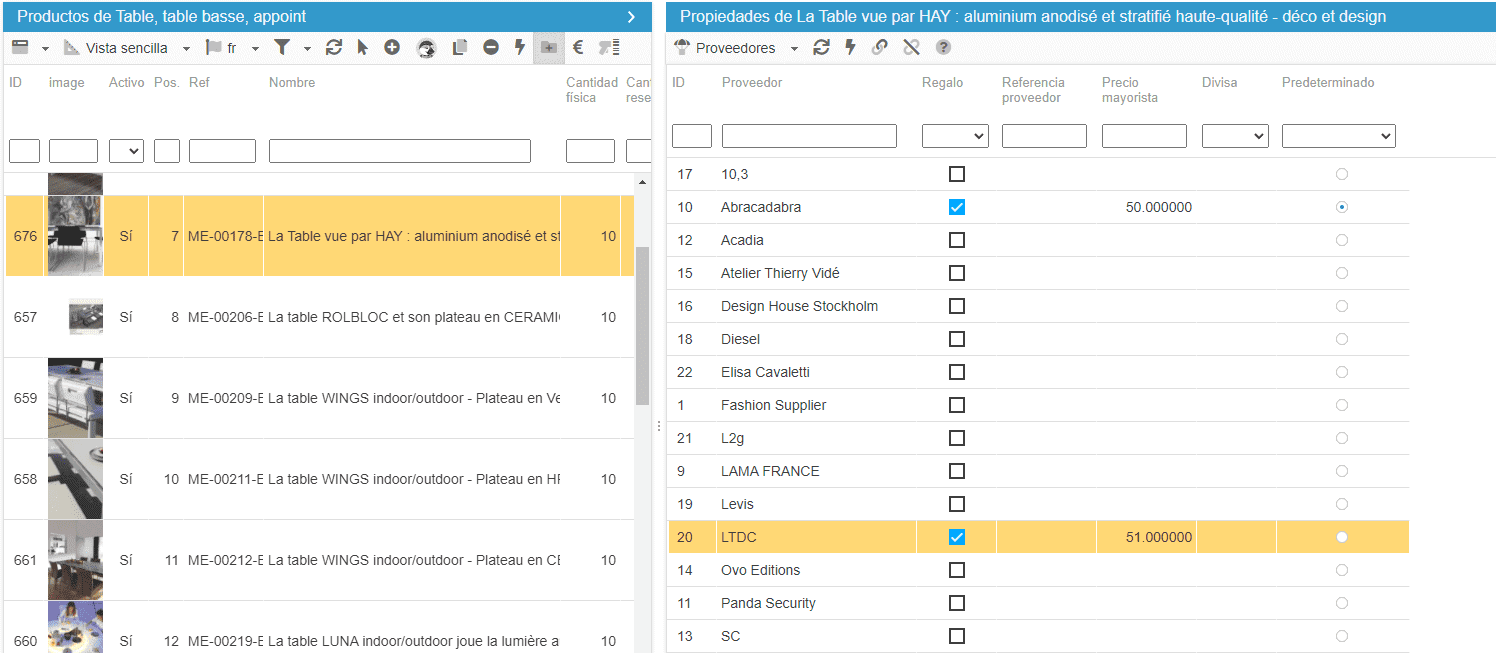This screenshot has width=1496, height=653.
Task: Check the Regalo checkbox for Diesel
Action: (x=957, y=339)
